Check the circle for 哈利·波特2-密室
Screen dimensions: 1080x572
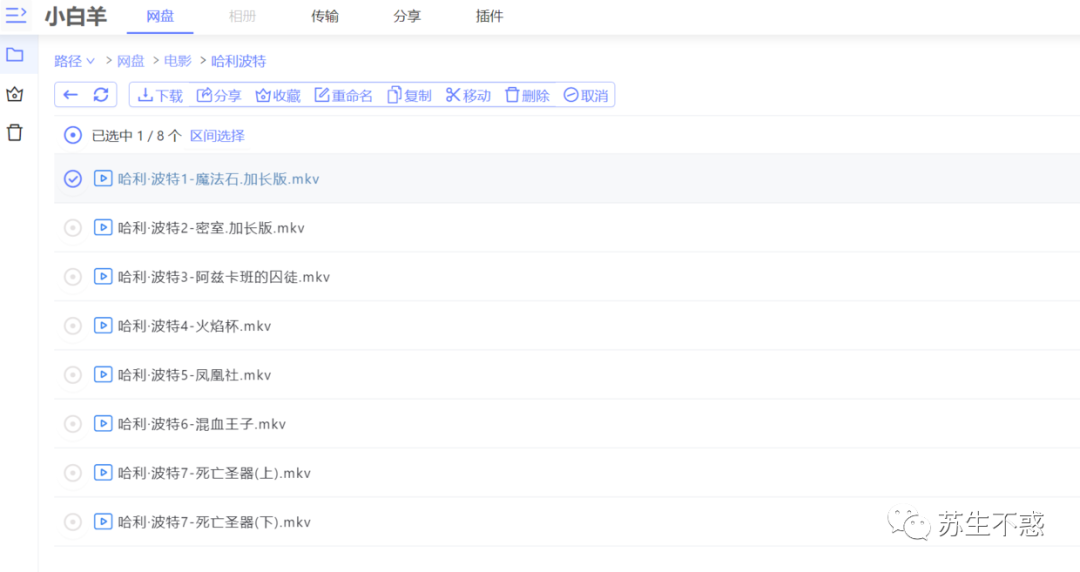(x=72, y=227)
